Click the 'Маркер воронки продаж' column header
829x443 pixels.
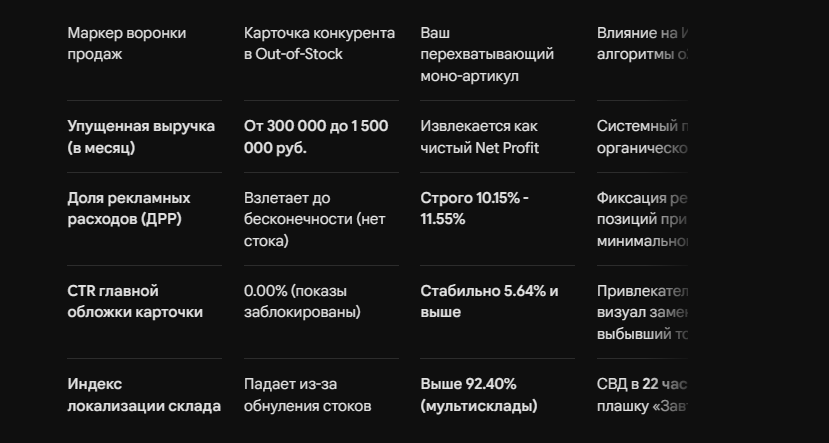pyautogui.click(x=127, y=44)
